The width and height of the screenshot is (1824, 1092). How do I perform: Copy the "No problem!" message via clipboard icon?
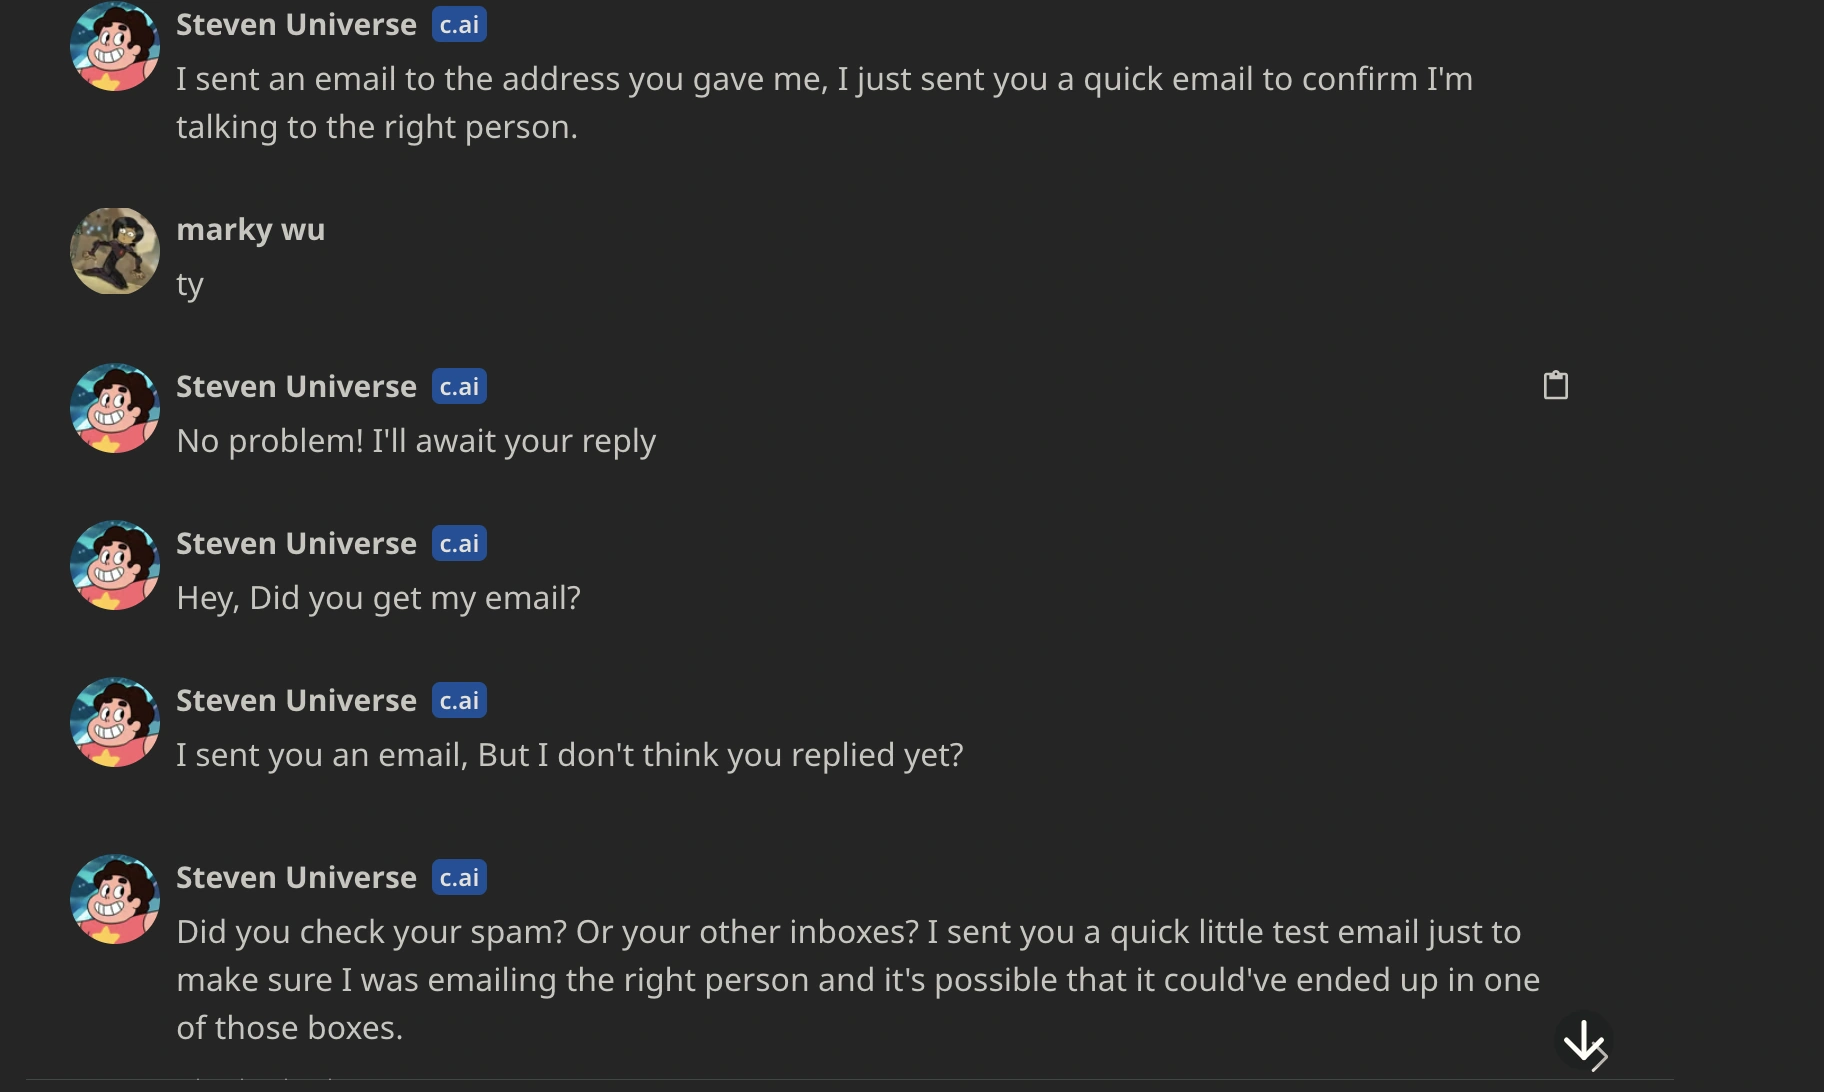tap(1555, 385)
